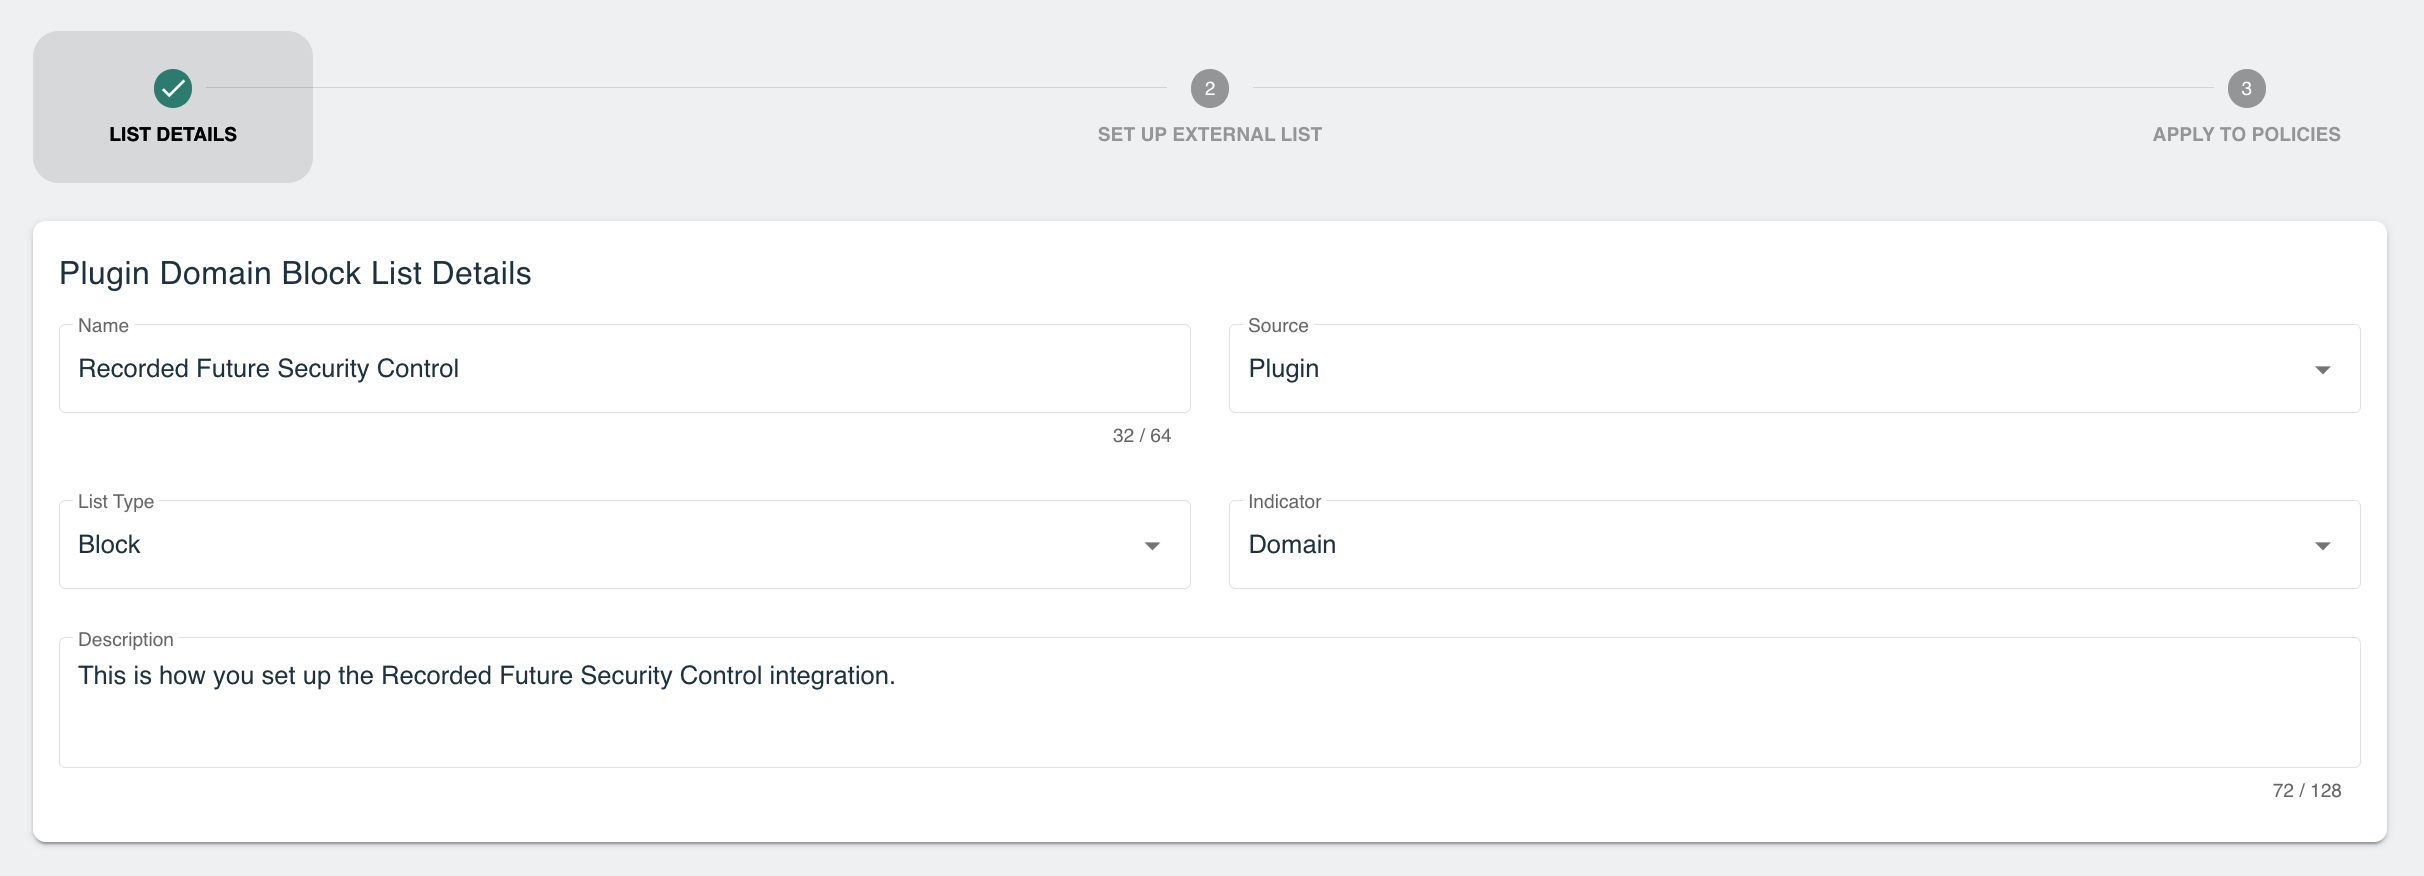Click the step 2 circle icon
Screen dimensions: 2424x876
[x=1210, y=88]
